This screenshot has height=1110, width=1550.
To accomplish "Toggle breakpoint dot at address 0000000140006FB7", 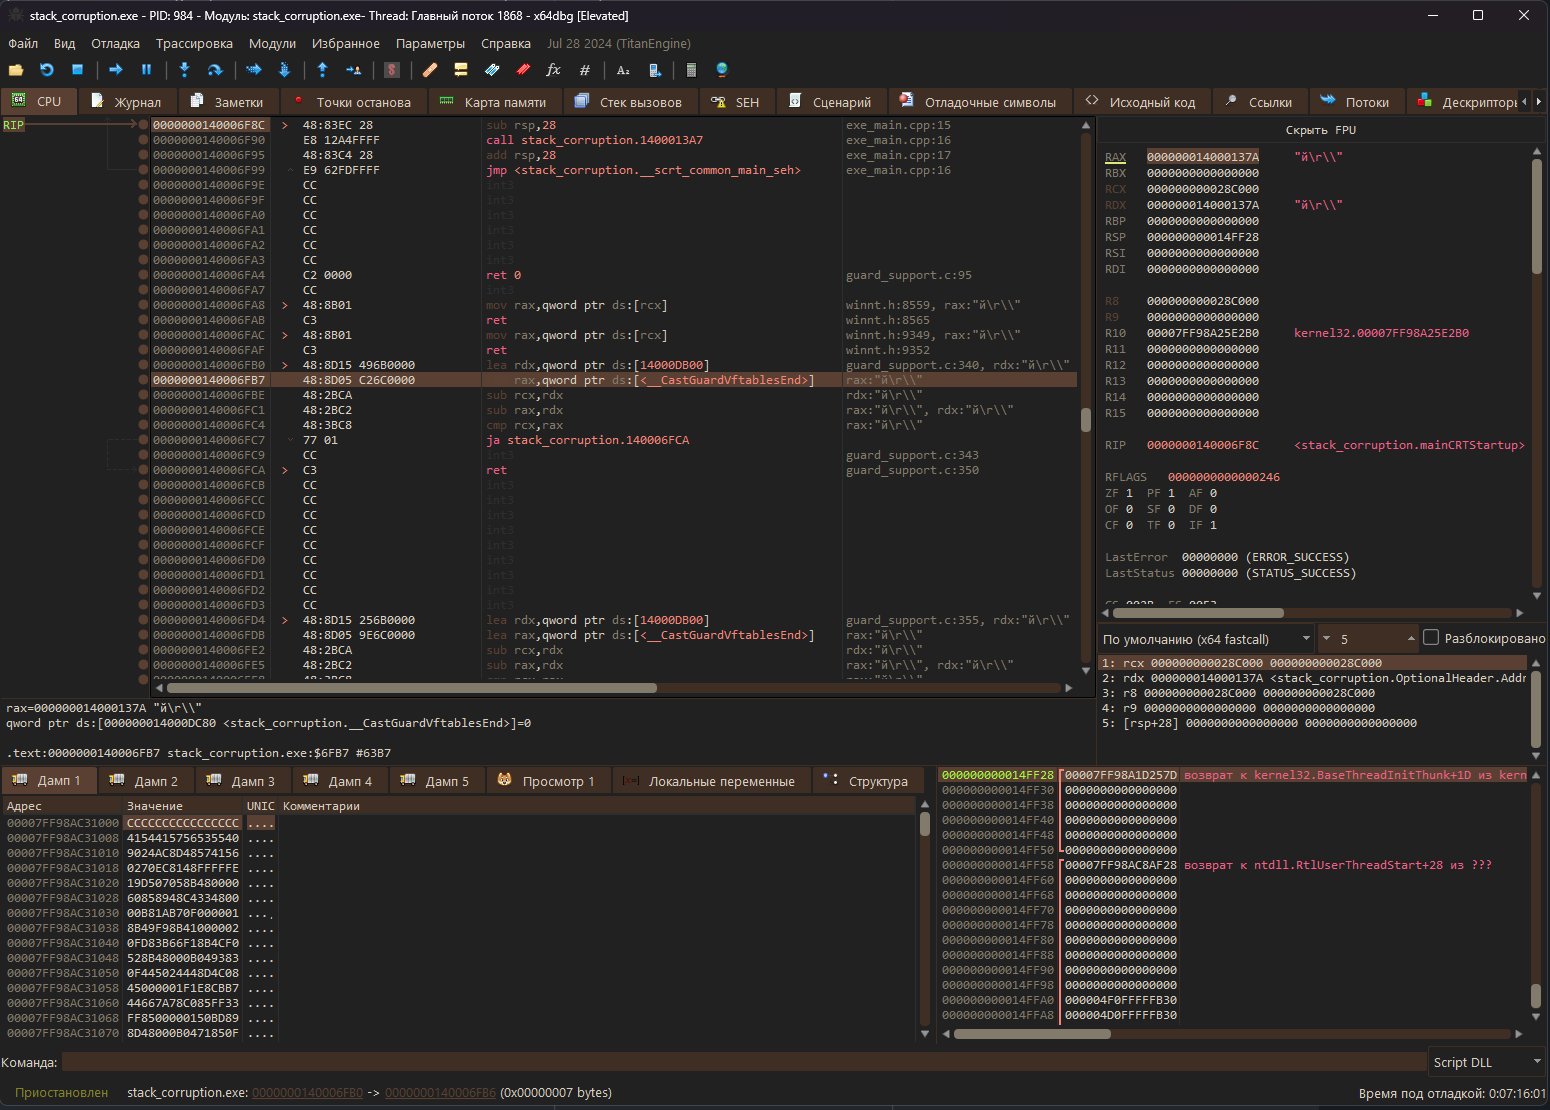I will tap(144, 380).
